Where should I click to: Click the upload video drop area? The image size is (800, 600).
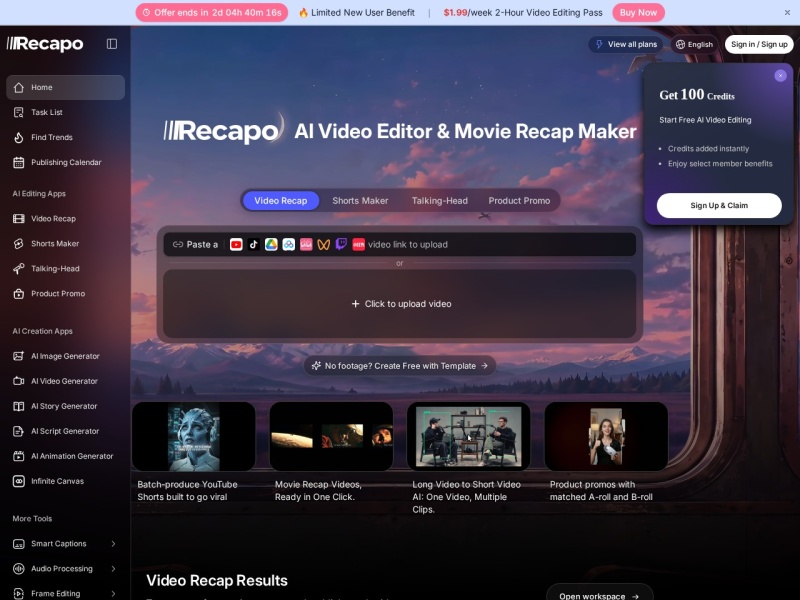[x=399, y=304]
